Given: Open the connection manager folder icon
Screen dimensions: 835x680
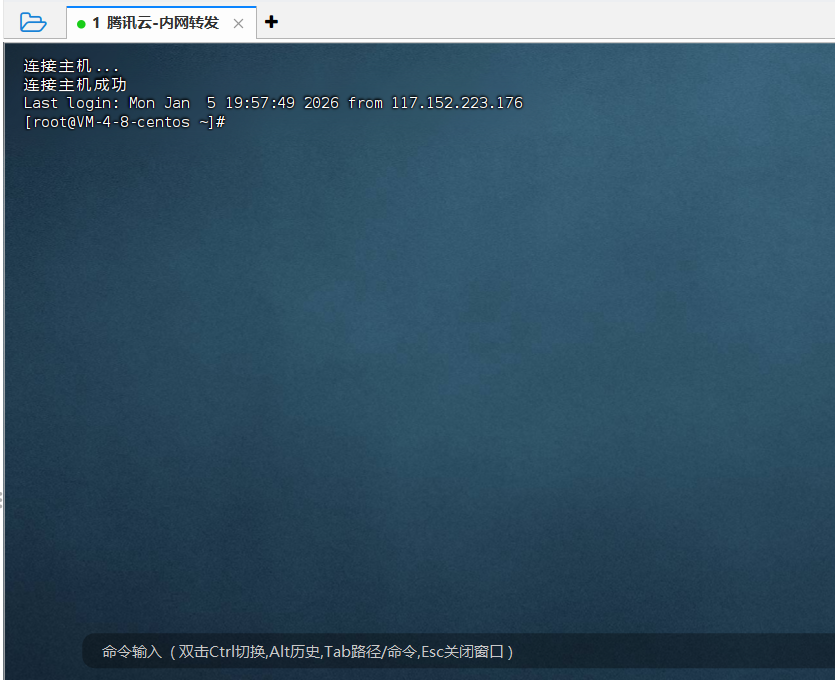Looking at the screenshot, I should click(x=33, y=22).
